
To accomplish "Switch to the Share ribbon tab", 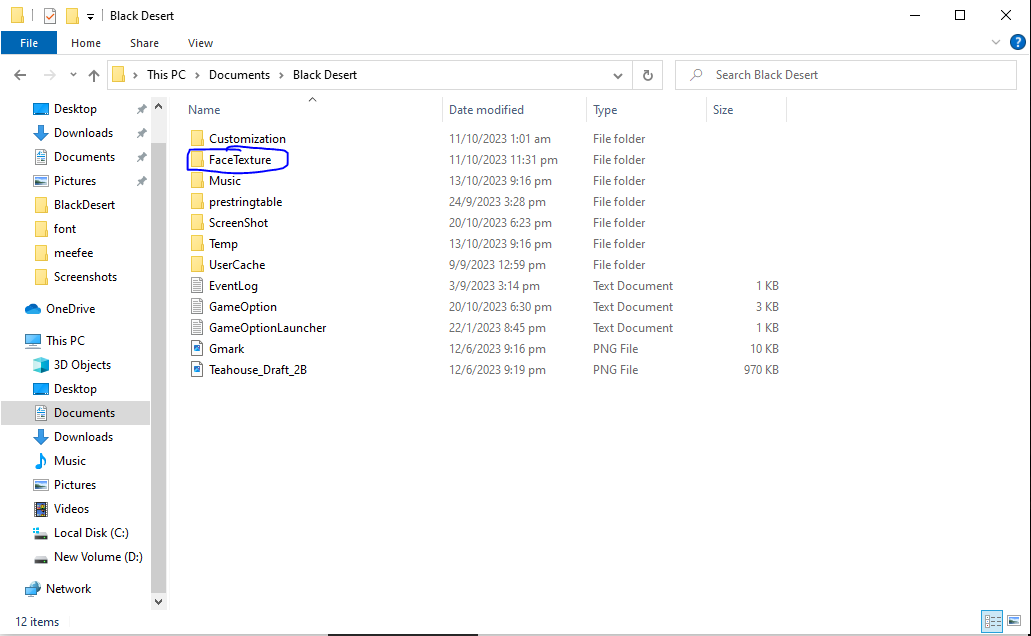I will [x=144, y=43].
